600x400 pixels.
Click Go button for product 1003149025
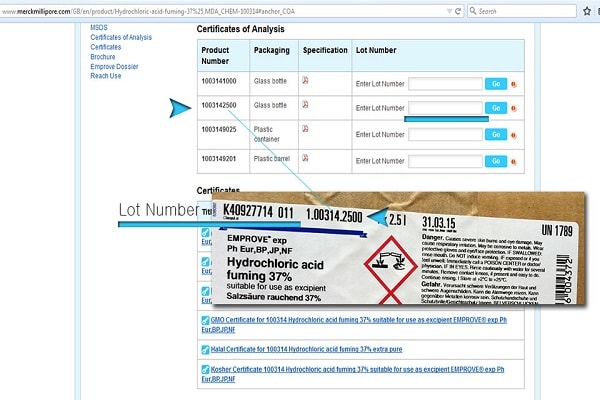point(496,134)
